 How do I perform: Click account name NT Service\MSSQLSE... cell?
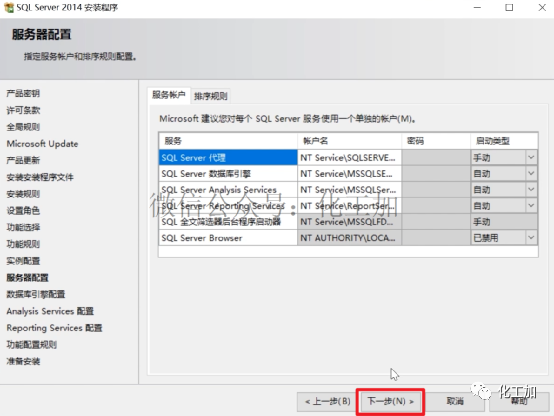tap(349, 174)
